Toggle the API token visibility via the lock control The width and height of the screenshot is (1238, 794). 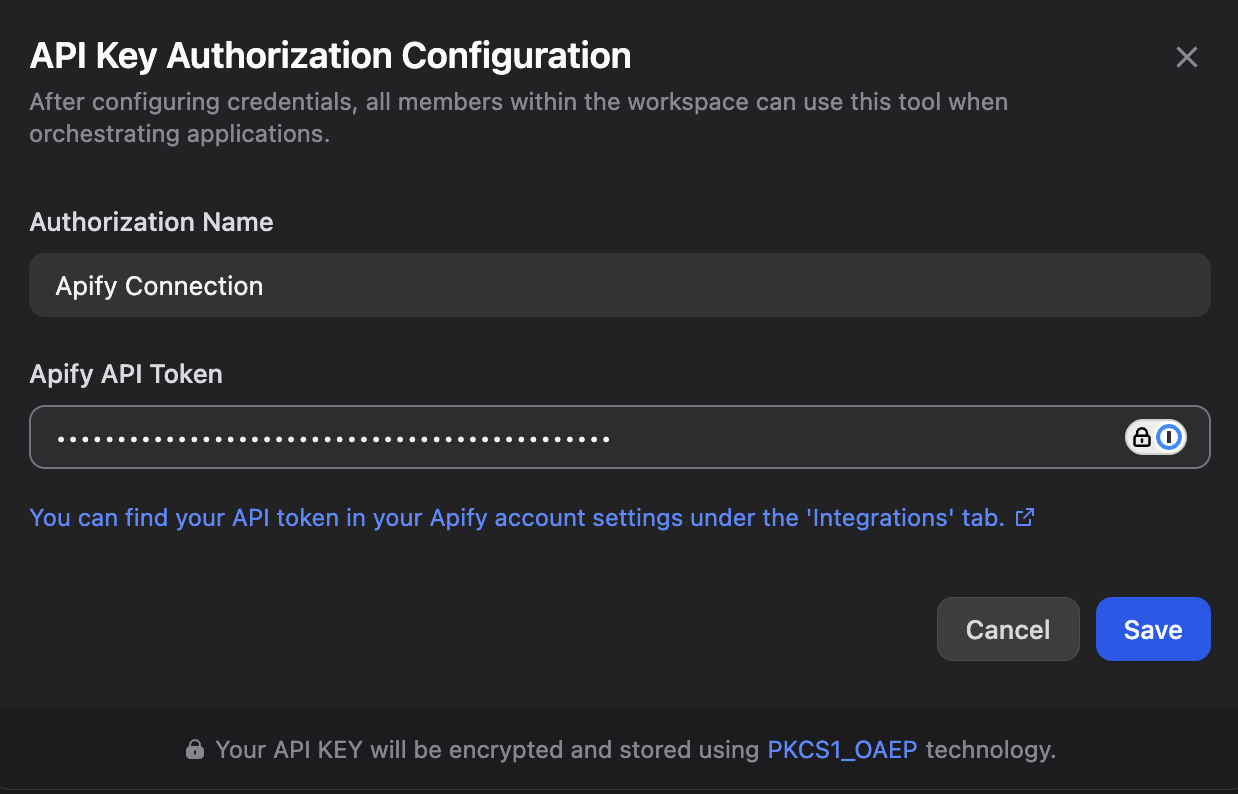click(1142, 437)
